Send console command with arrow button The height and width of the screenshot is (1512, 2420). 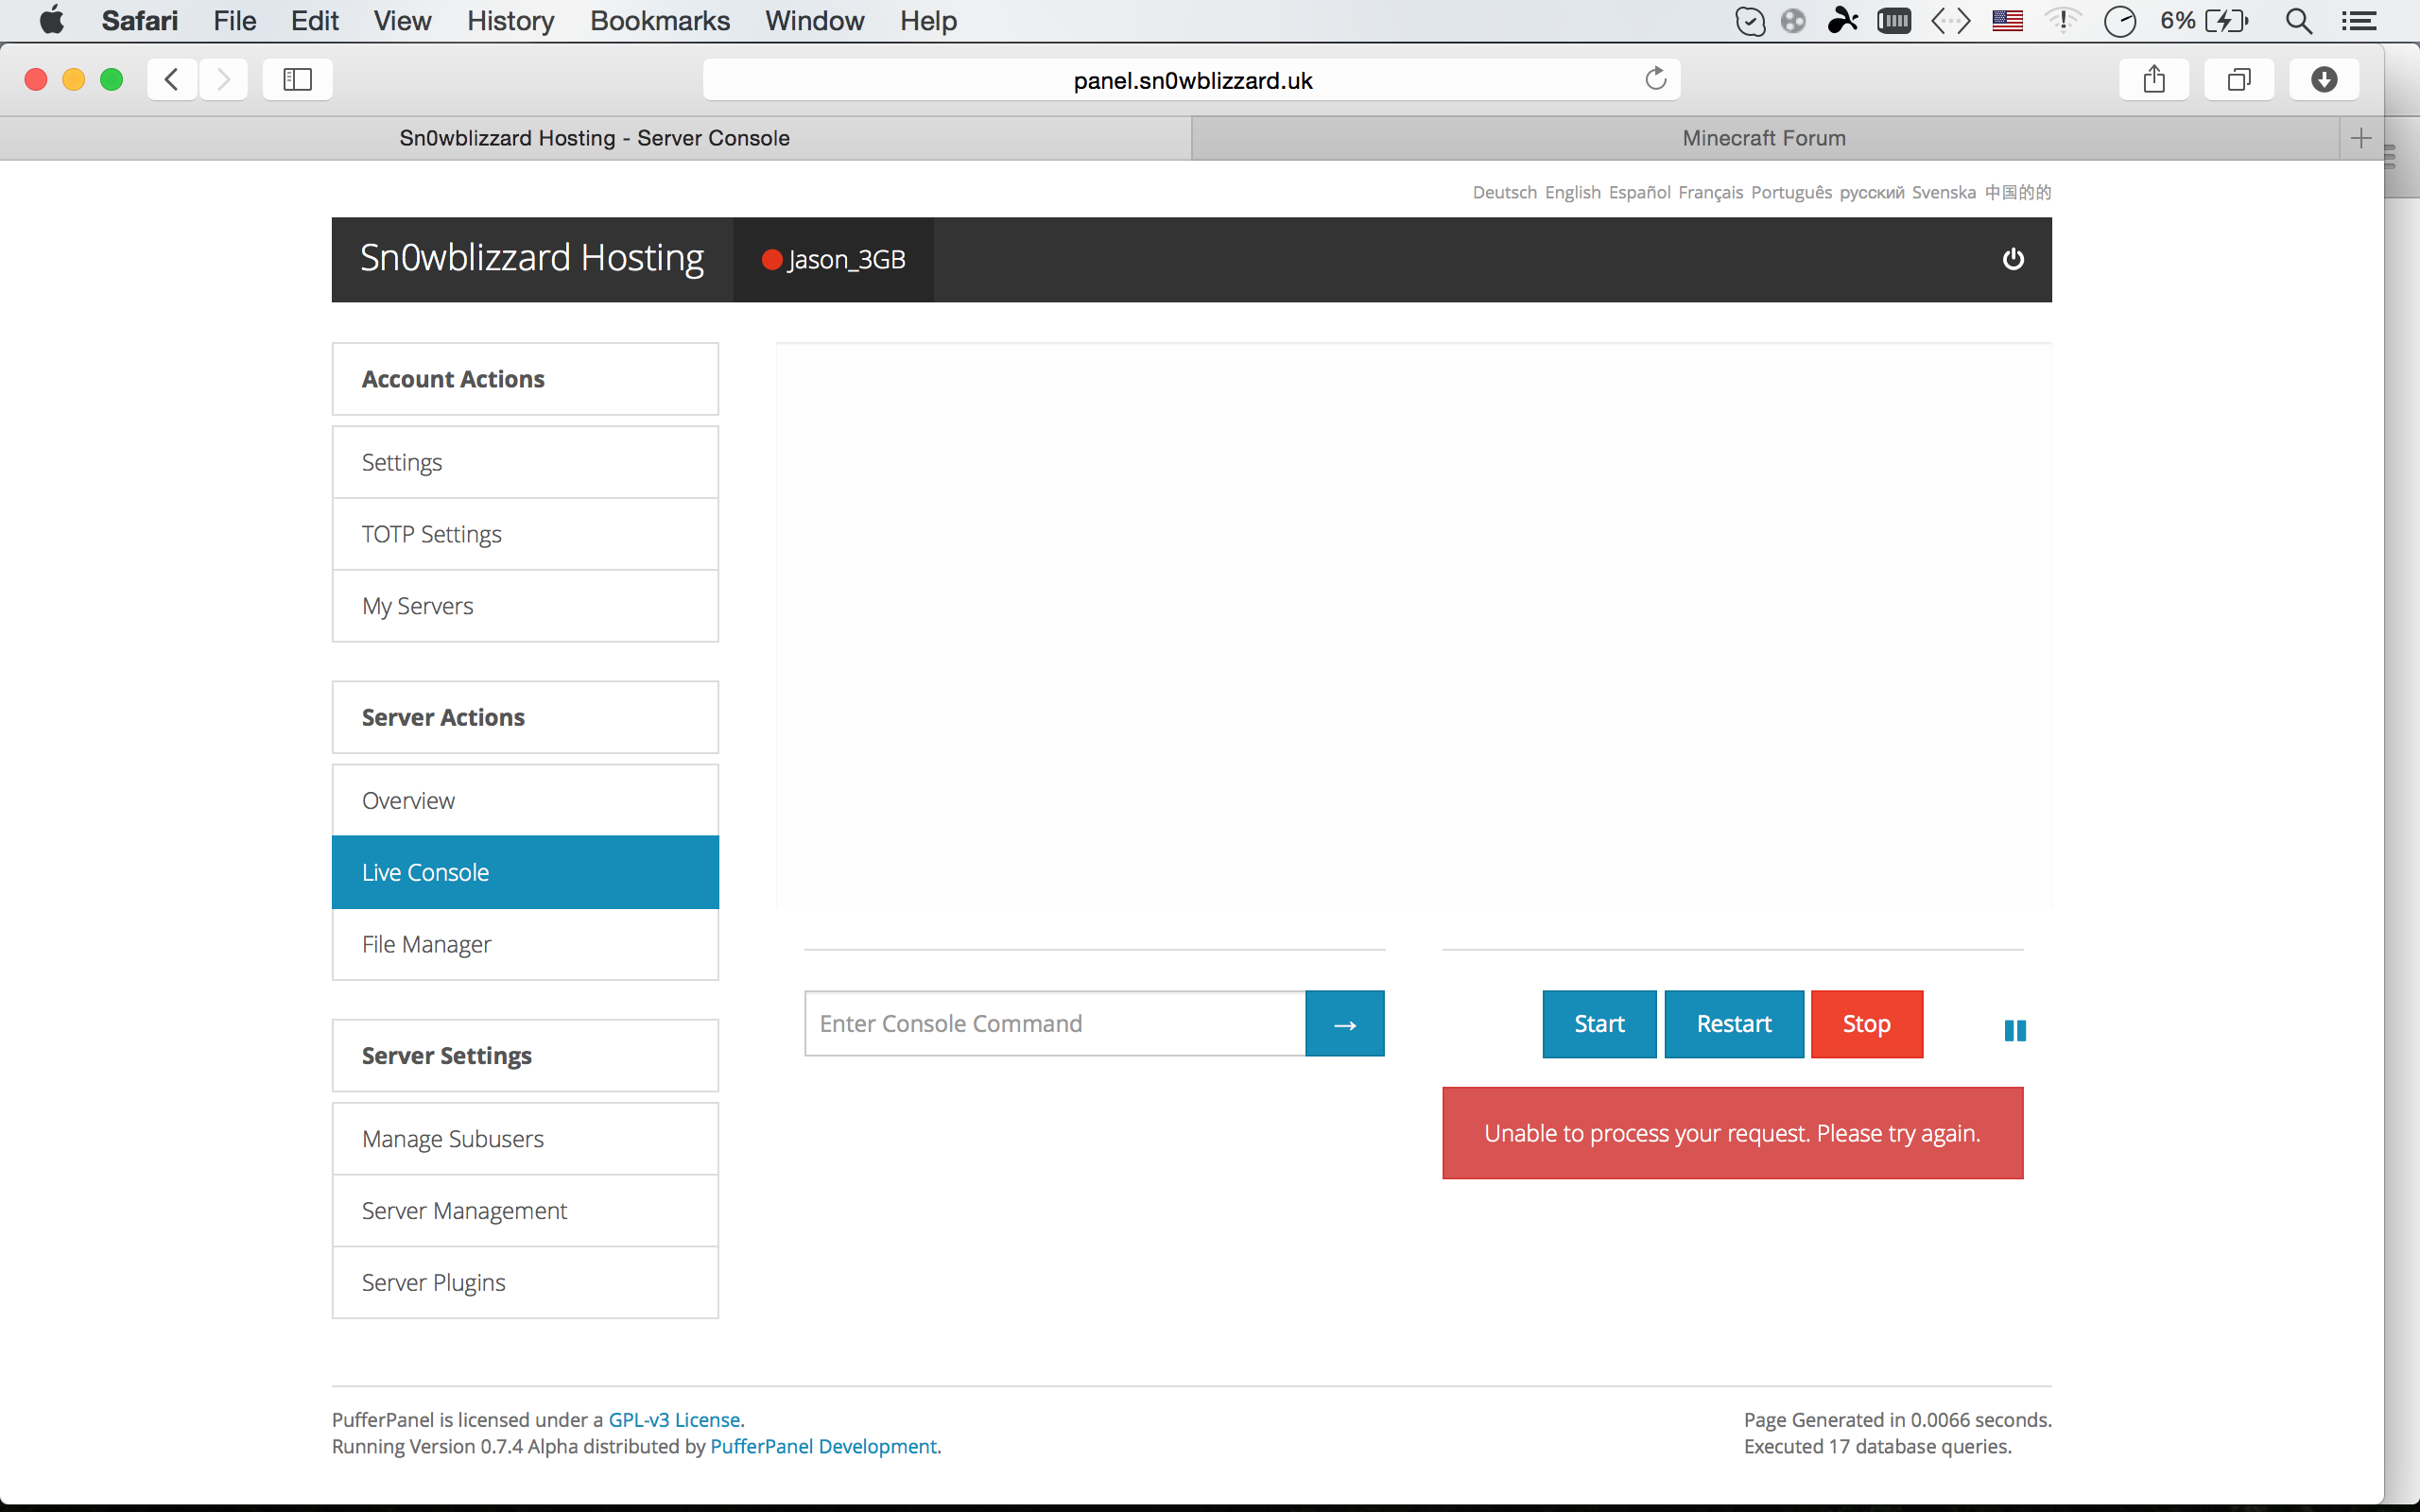1344,1024
